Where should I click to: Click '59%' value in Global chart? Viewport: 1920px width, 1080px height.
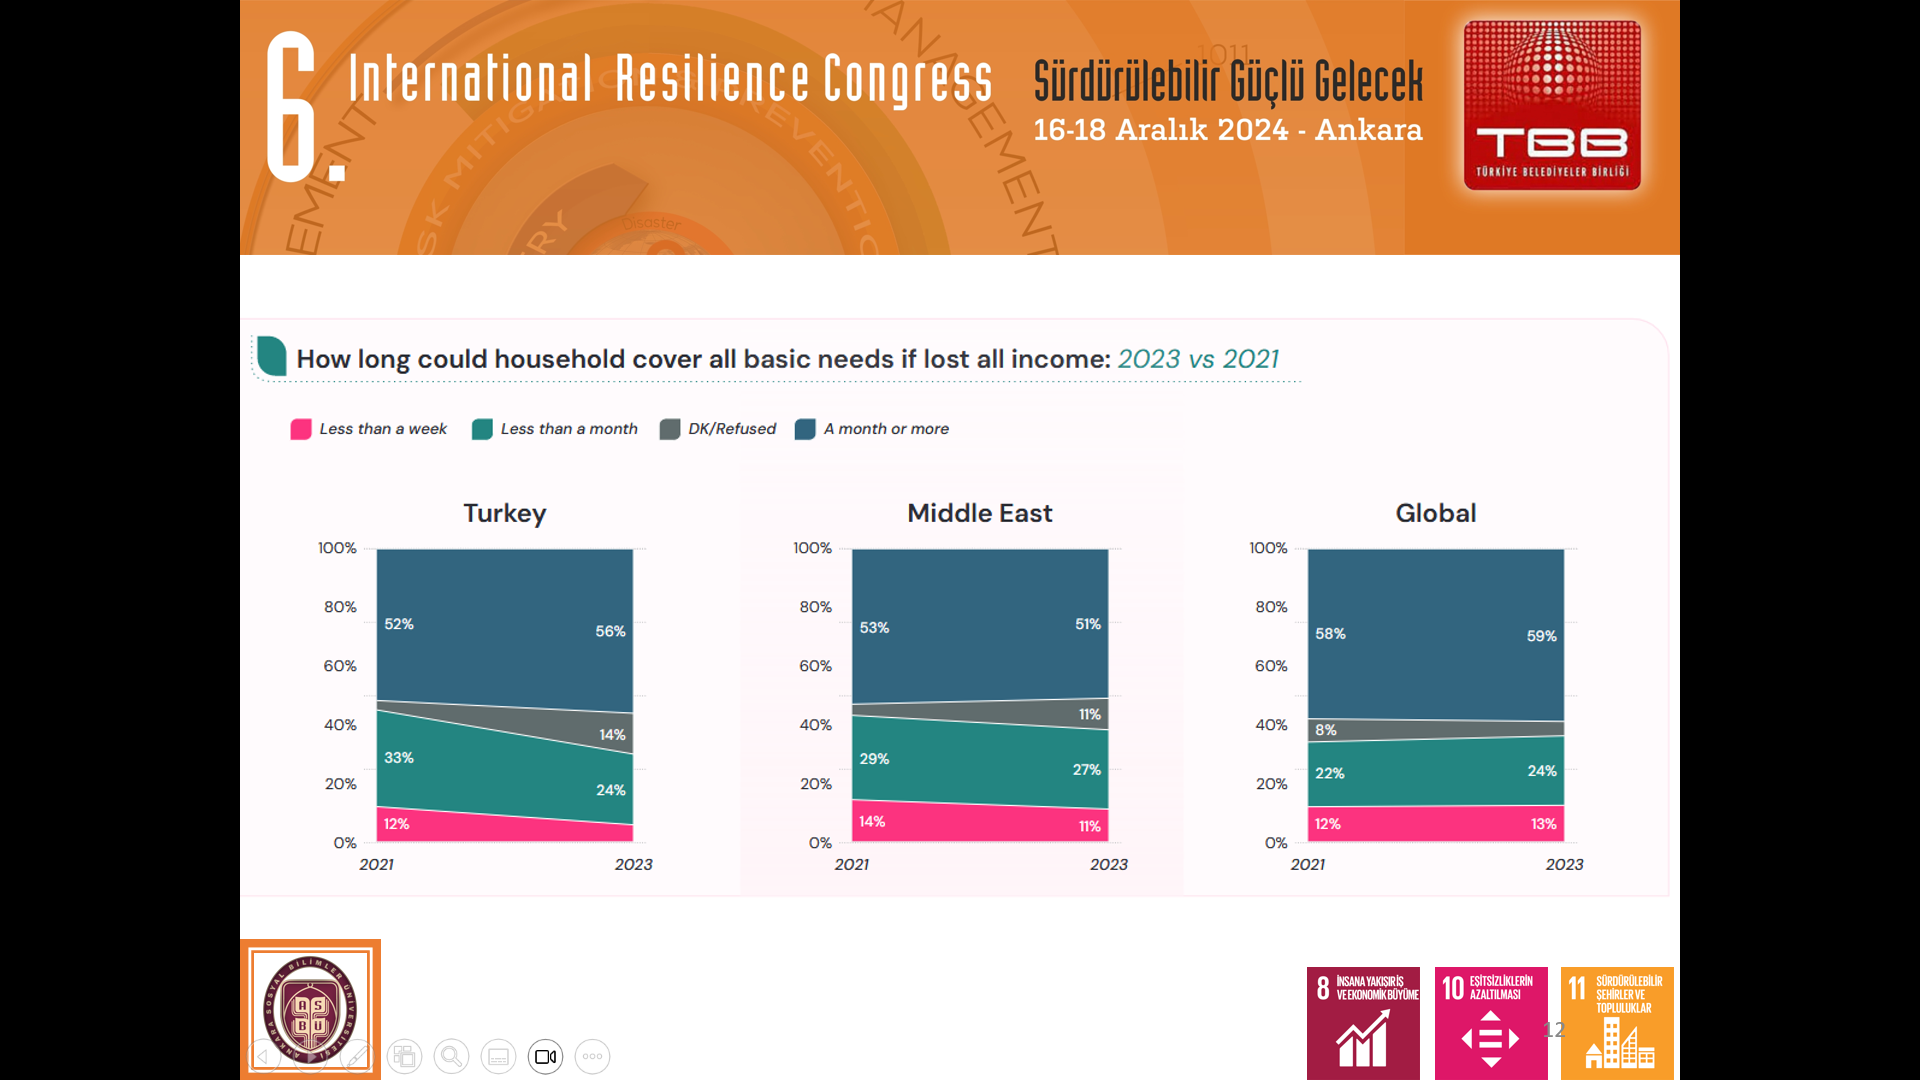pos(1542,636)
